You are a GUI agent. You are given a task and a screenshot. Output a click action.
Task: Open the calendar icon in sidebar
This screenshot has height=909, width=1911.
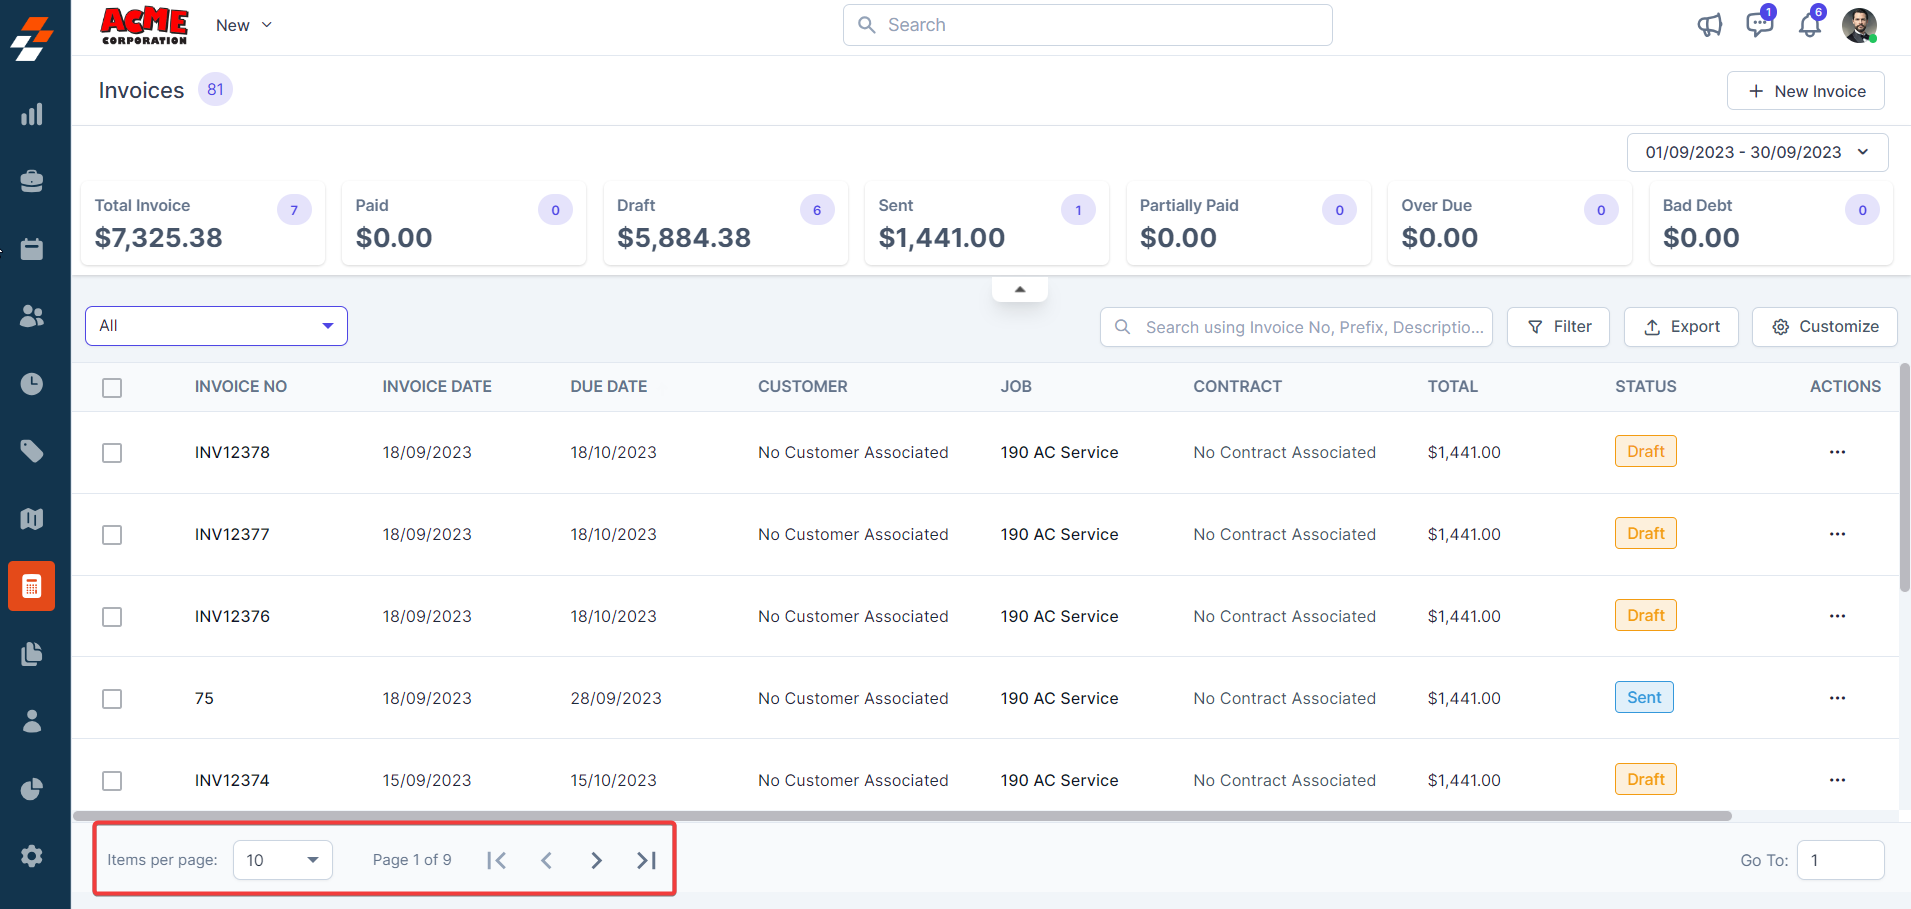click(32, 249)
